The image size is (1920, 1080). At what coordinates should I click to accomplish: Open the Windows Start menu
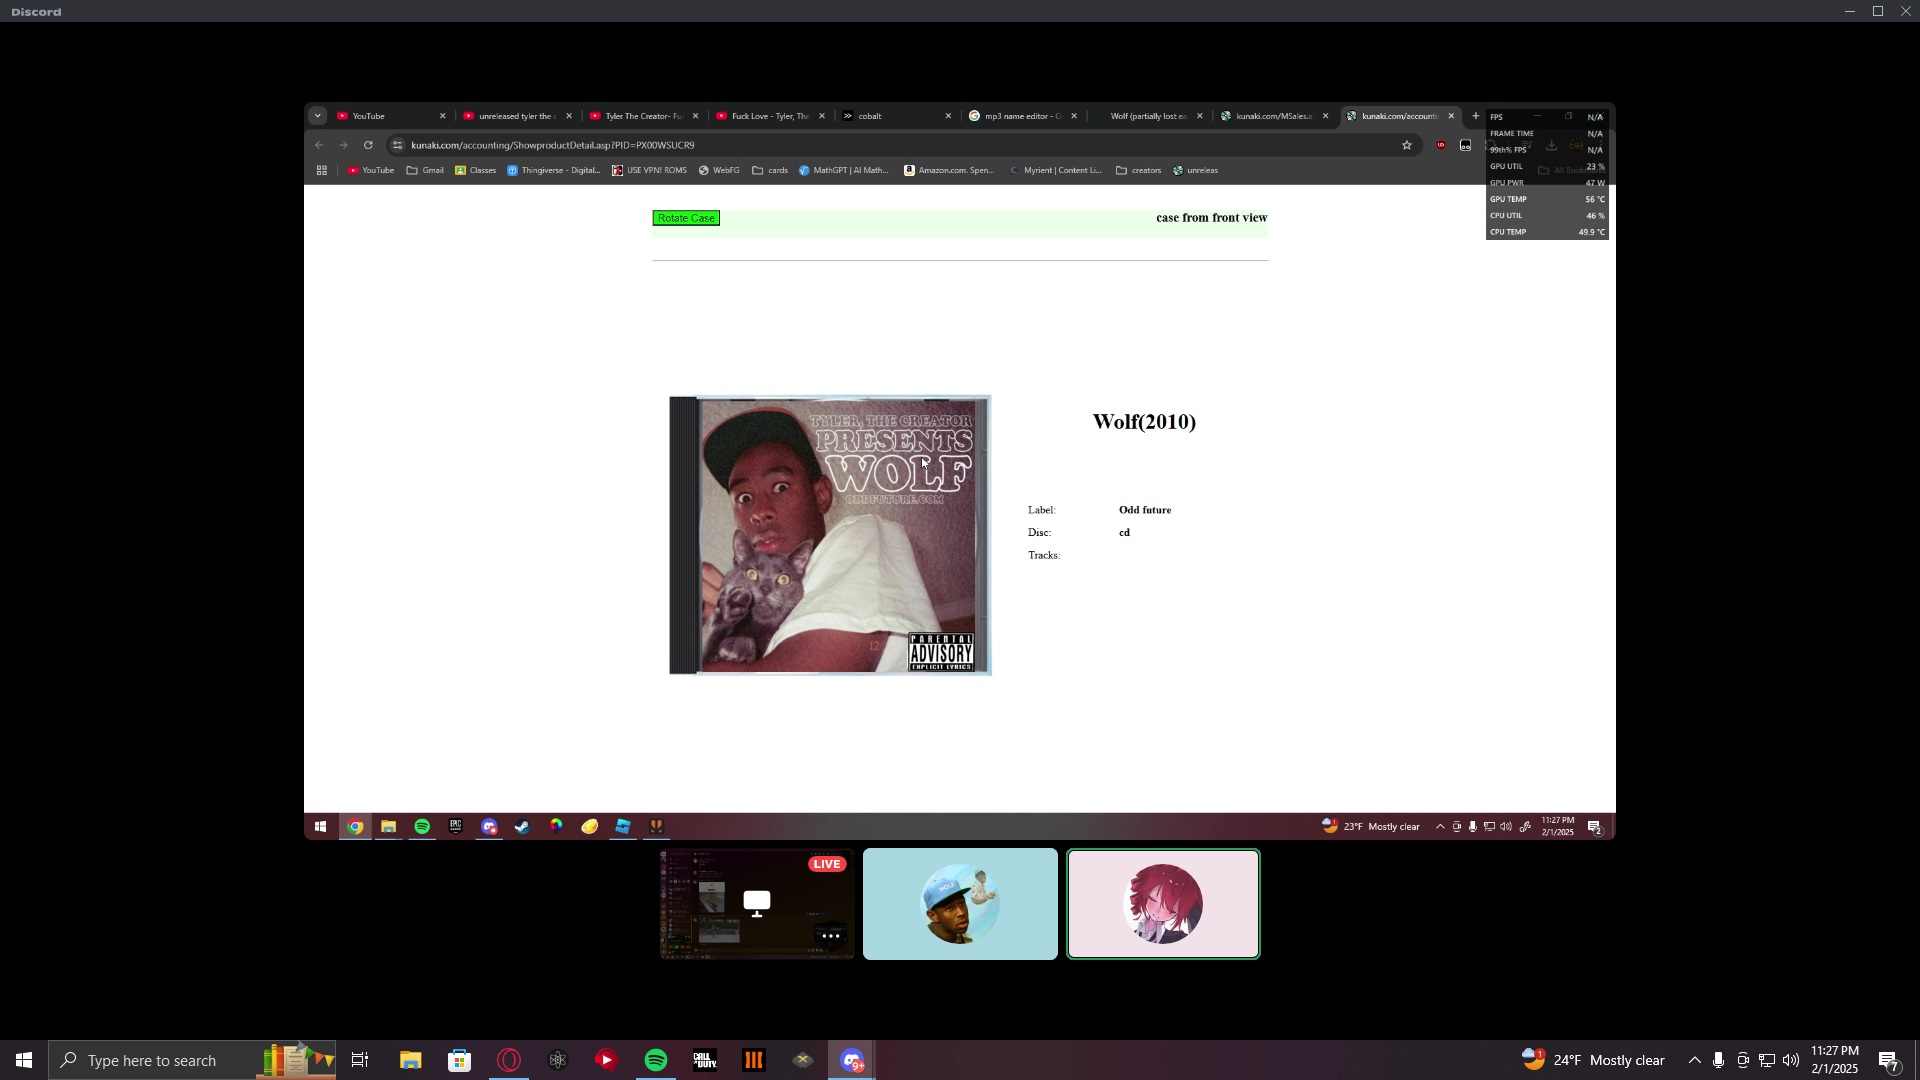tap(24, 1060)
